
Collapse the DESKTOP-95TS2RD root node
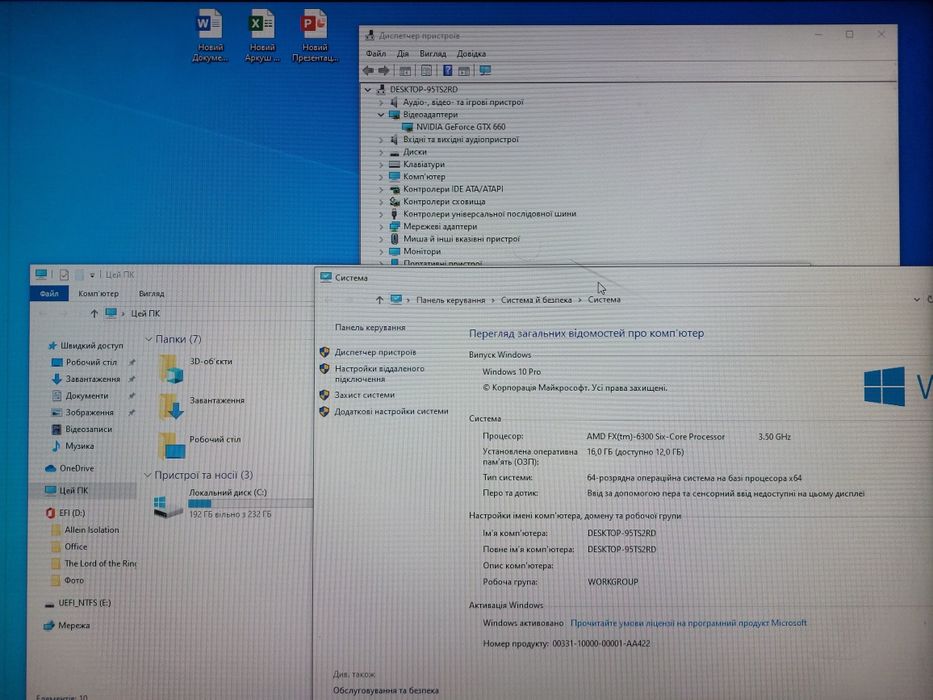(368, 90)
